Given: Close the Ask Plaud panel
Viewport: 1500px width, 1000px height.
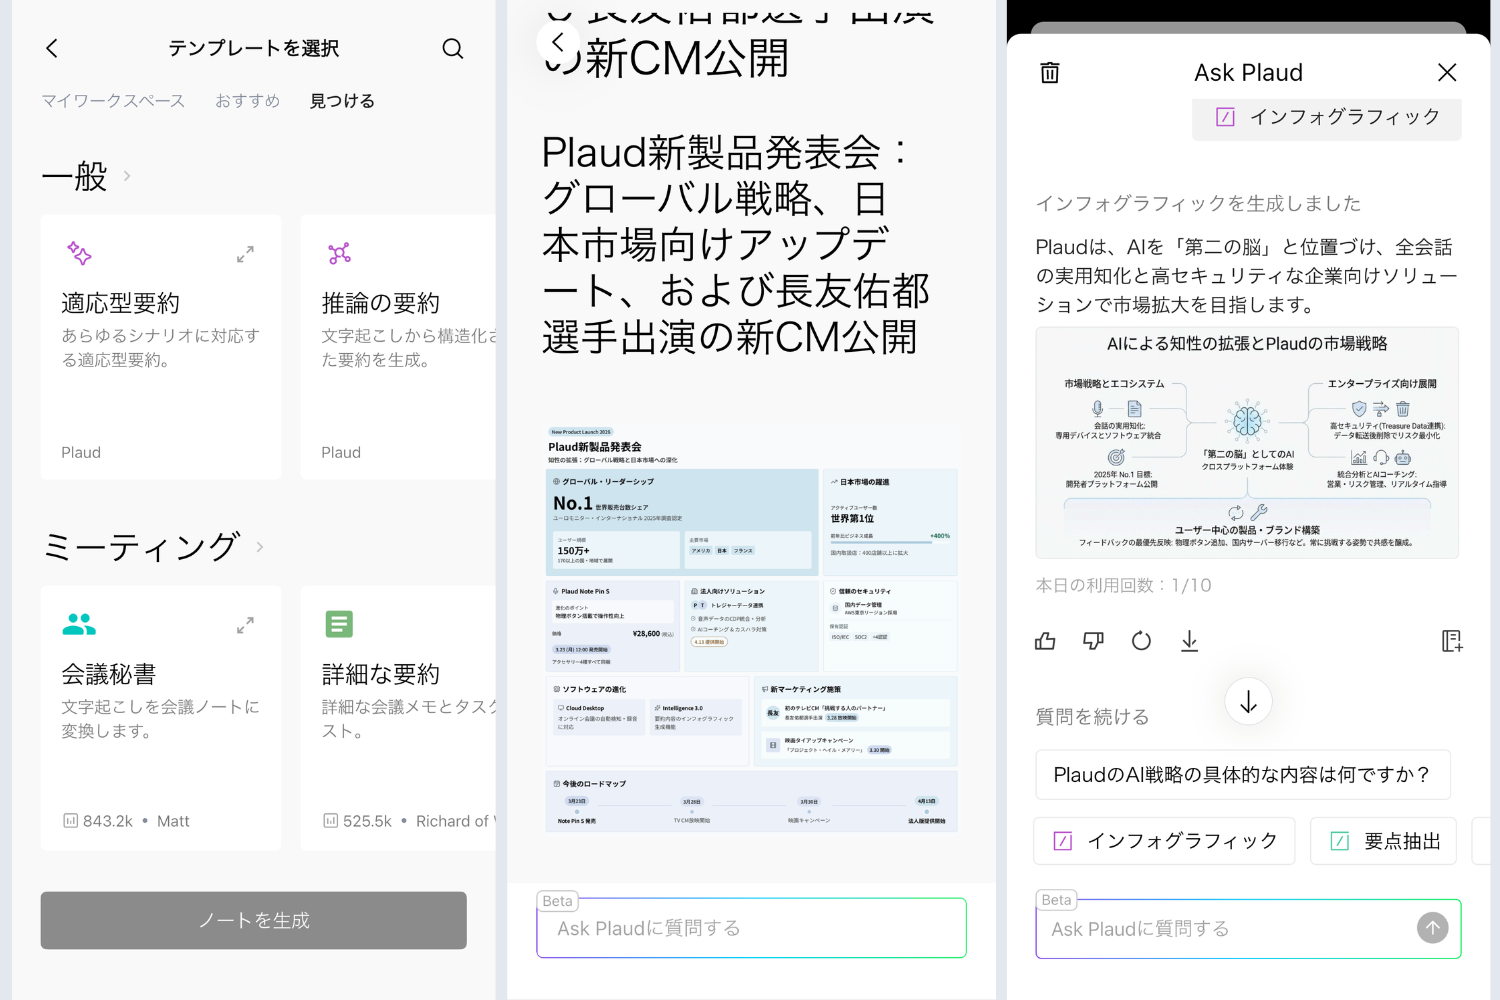Looking at the screenshot, I should (1447, 72).
